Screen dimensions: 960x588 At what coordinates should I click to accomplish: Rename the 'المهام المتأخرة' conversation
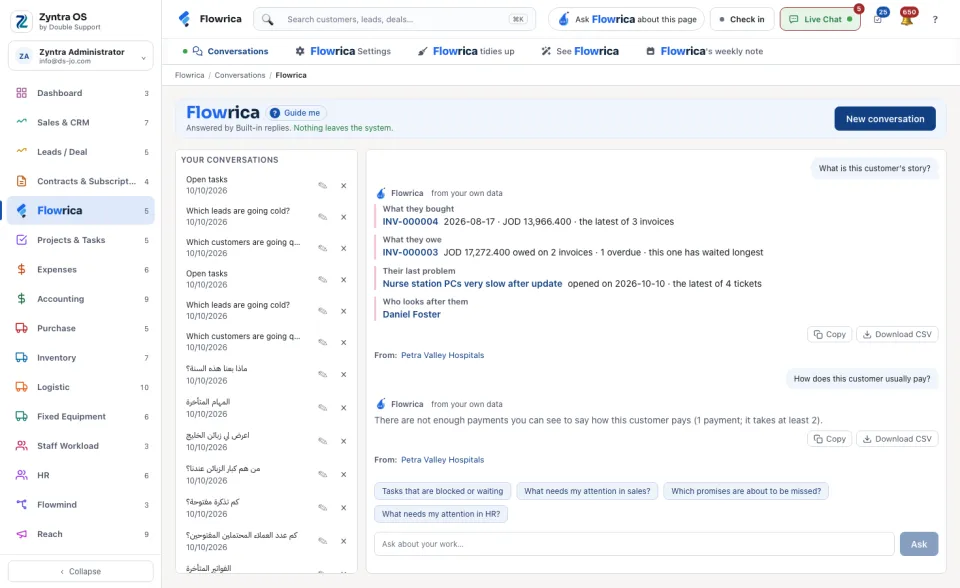pyautogui.click(x=323, y=408)
